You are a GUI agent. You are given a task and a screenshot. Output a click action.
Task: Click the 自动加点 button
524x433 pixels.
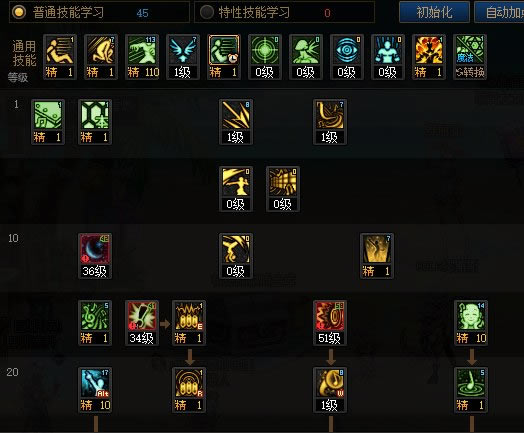[499, 12]
